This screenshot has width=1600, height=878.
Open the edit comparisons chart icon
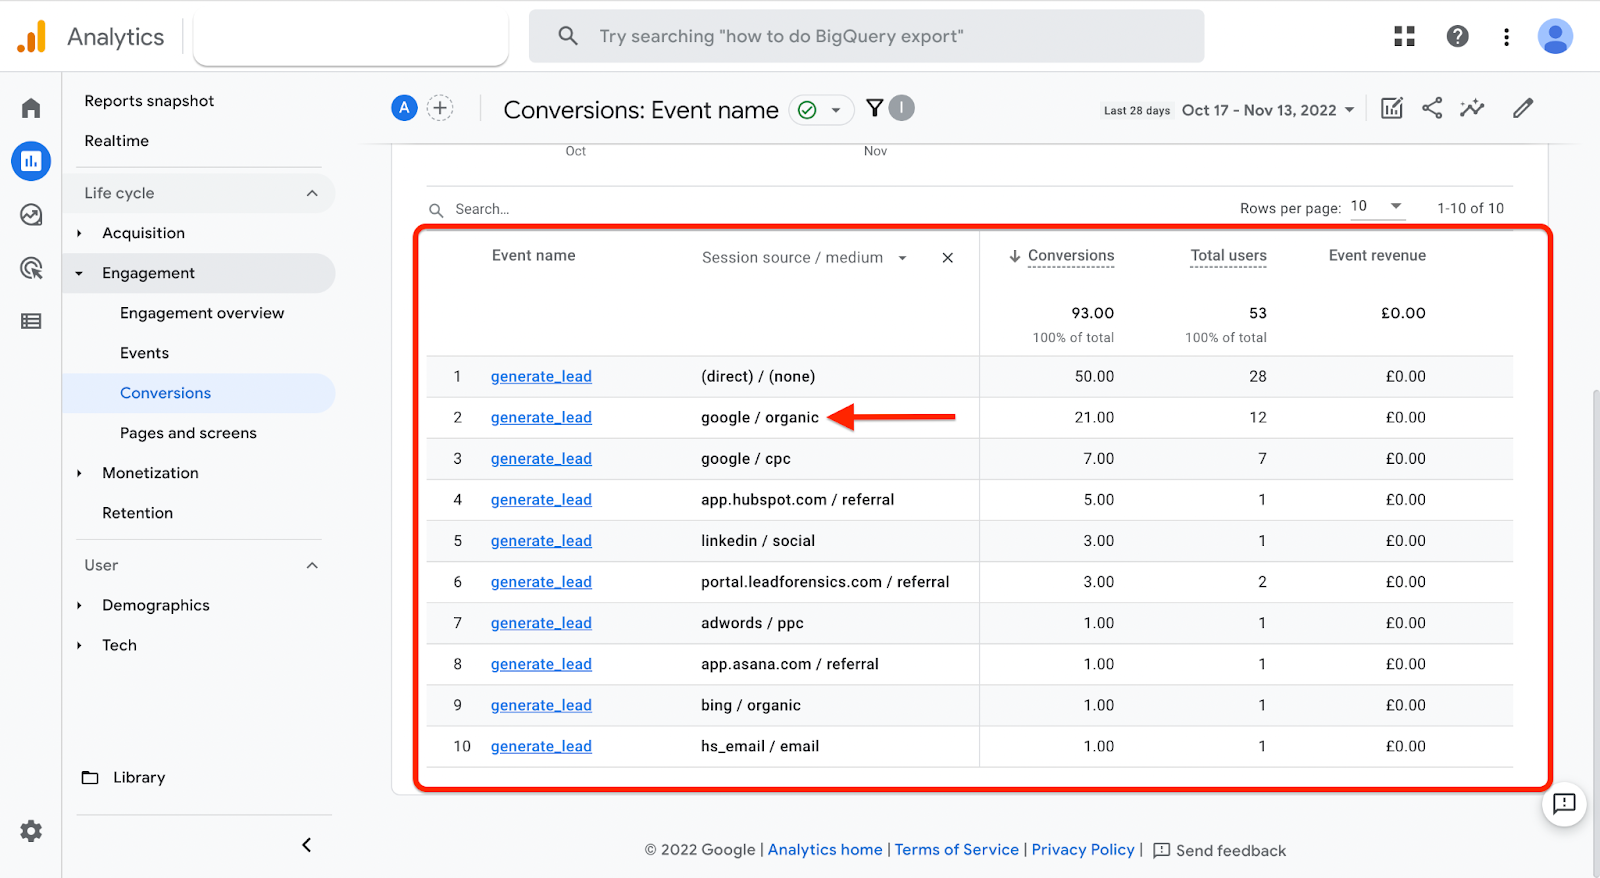[1392, 108]
